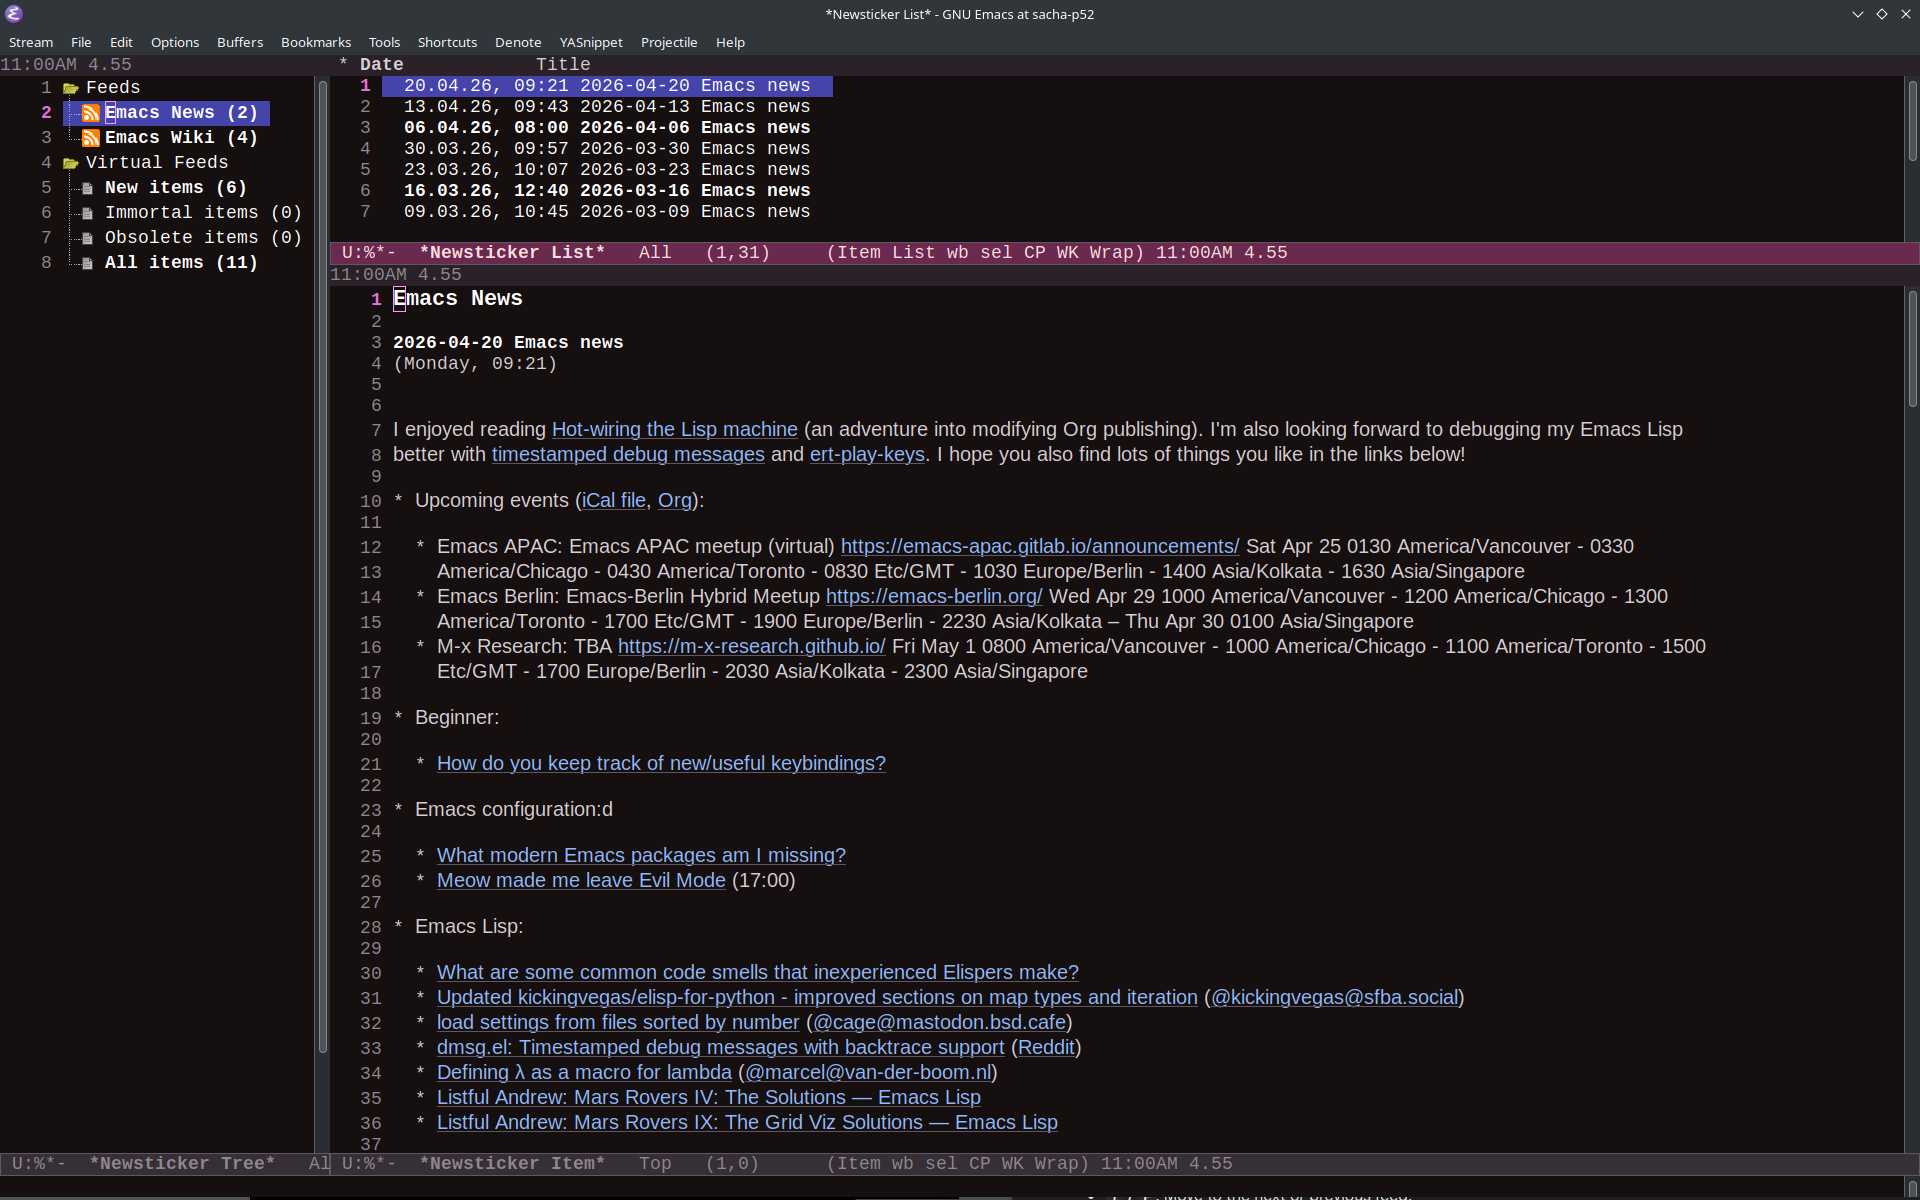Image resolution: width=1920 pixels, height=1200 pixels.
Task: Open the YASnippet menu
Action: tap(591, 42)
